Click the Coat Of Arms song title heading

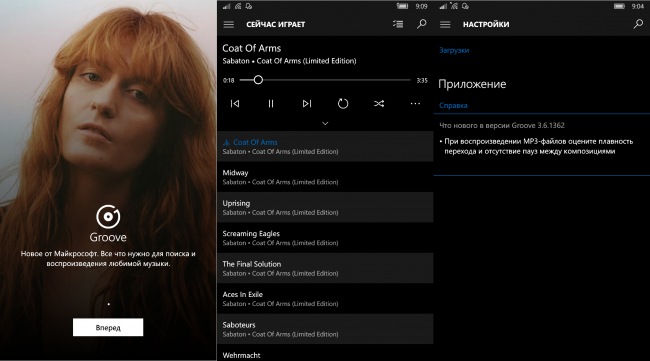(252, 48)
